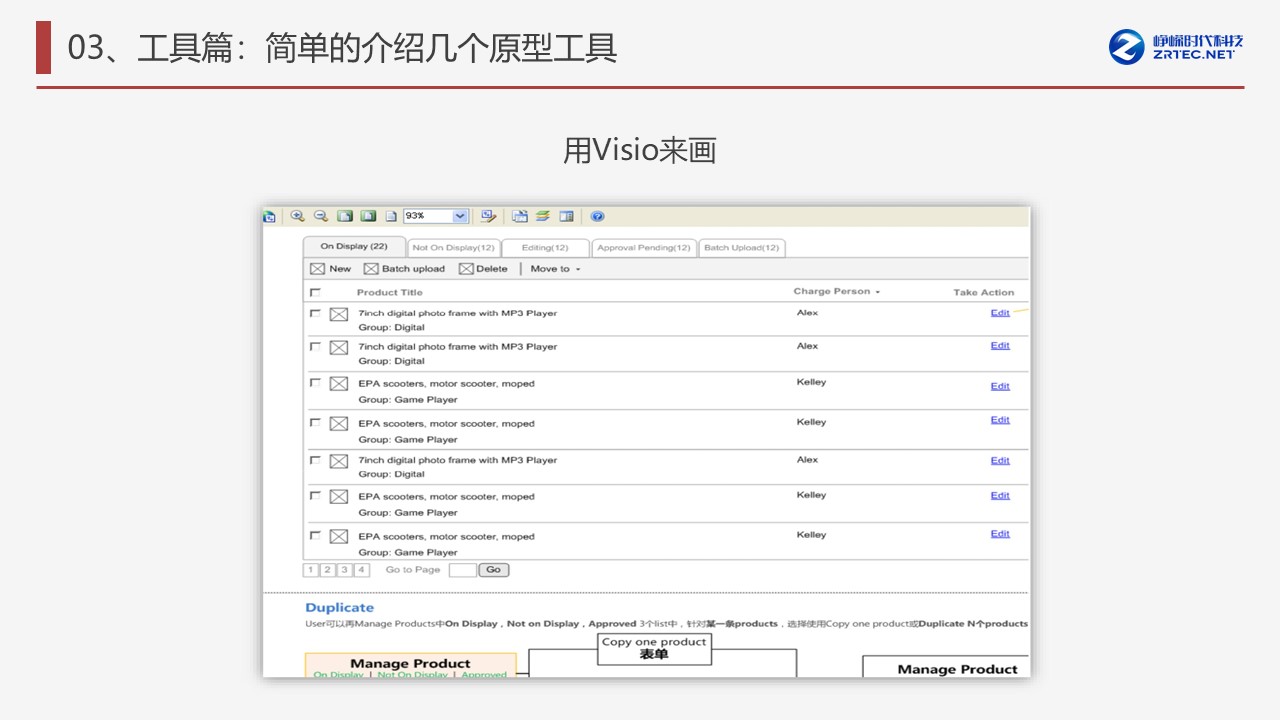The image size is (1280, 720).
Task: Check the first 7inch digital photo frame row
Action: click(x=315, y=313)
